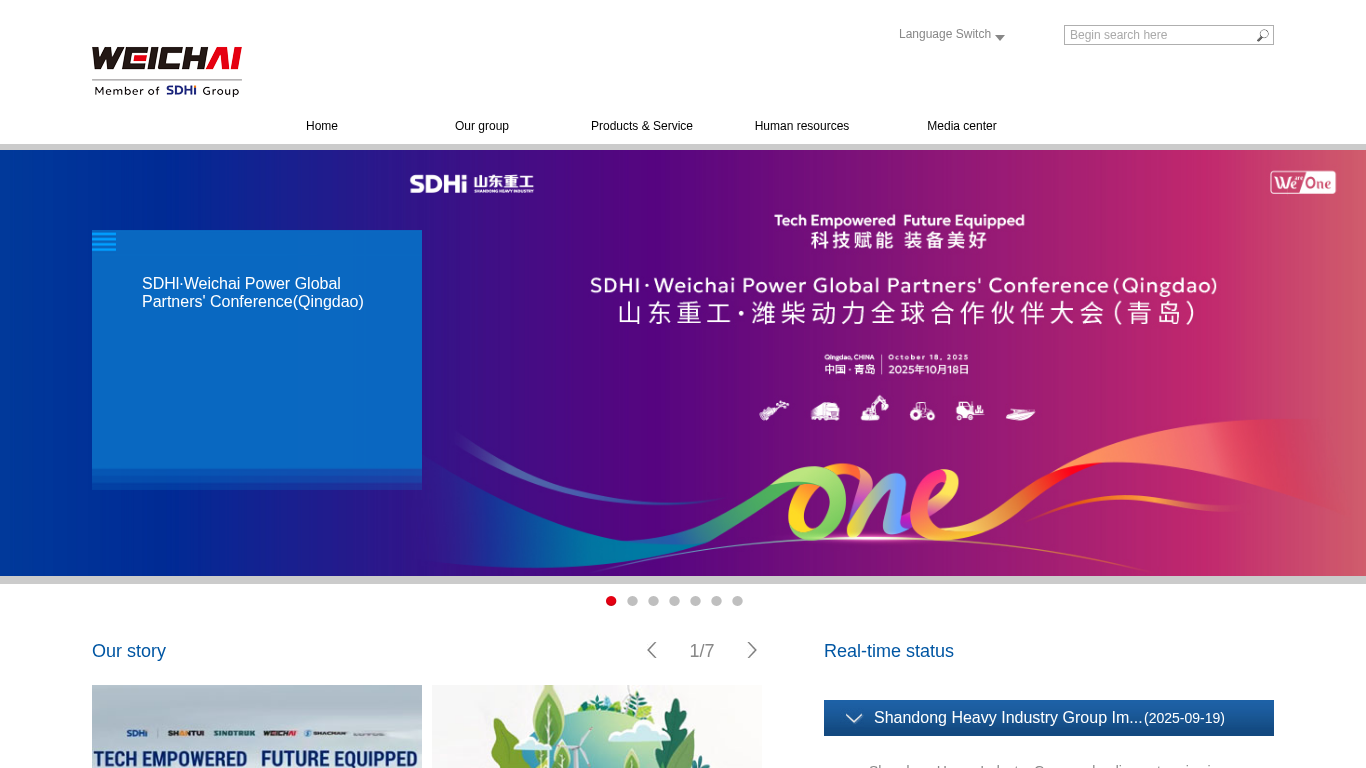Select the first red carousel dot
Screen dimensions: 1366x768
tap(611, 601)
